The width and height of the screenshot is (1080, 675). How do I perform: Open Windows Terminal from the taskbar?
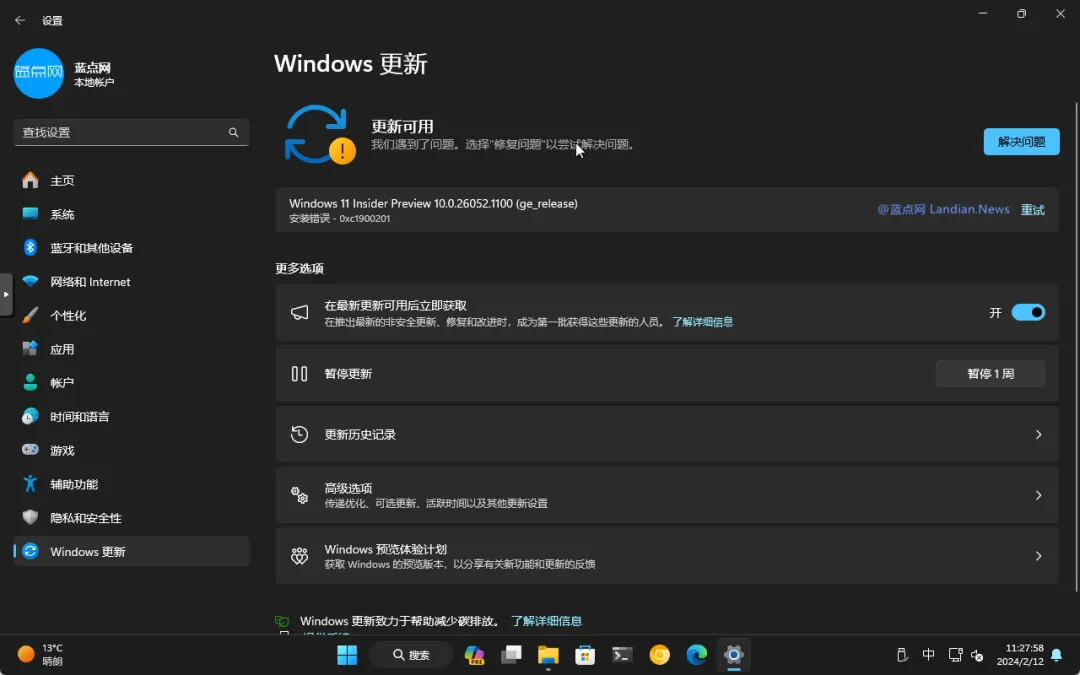pyautogui.click(x=621, y=655)
